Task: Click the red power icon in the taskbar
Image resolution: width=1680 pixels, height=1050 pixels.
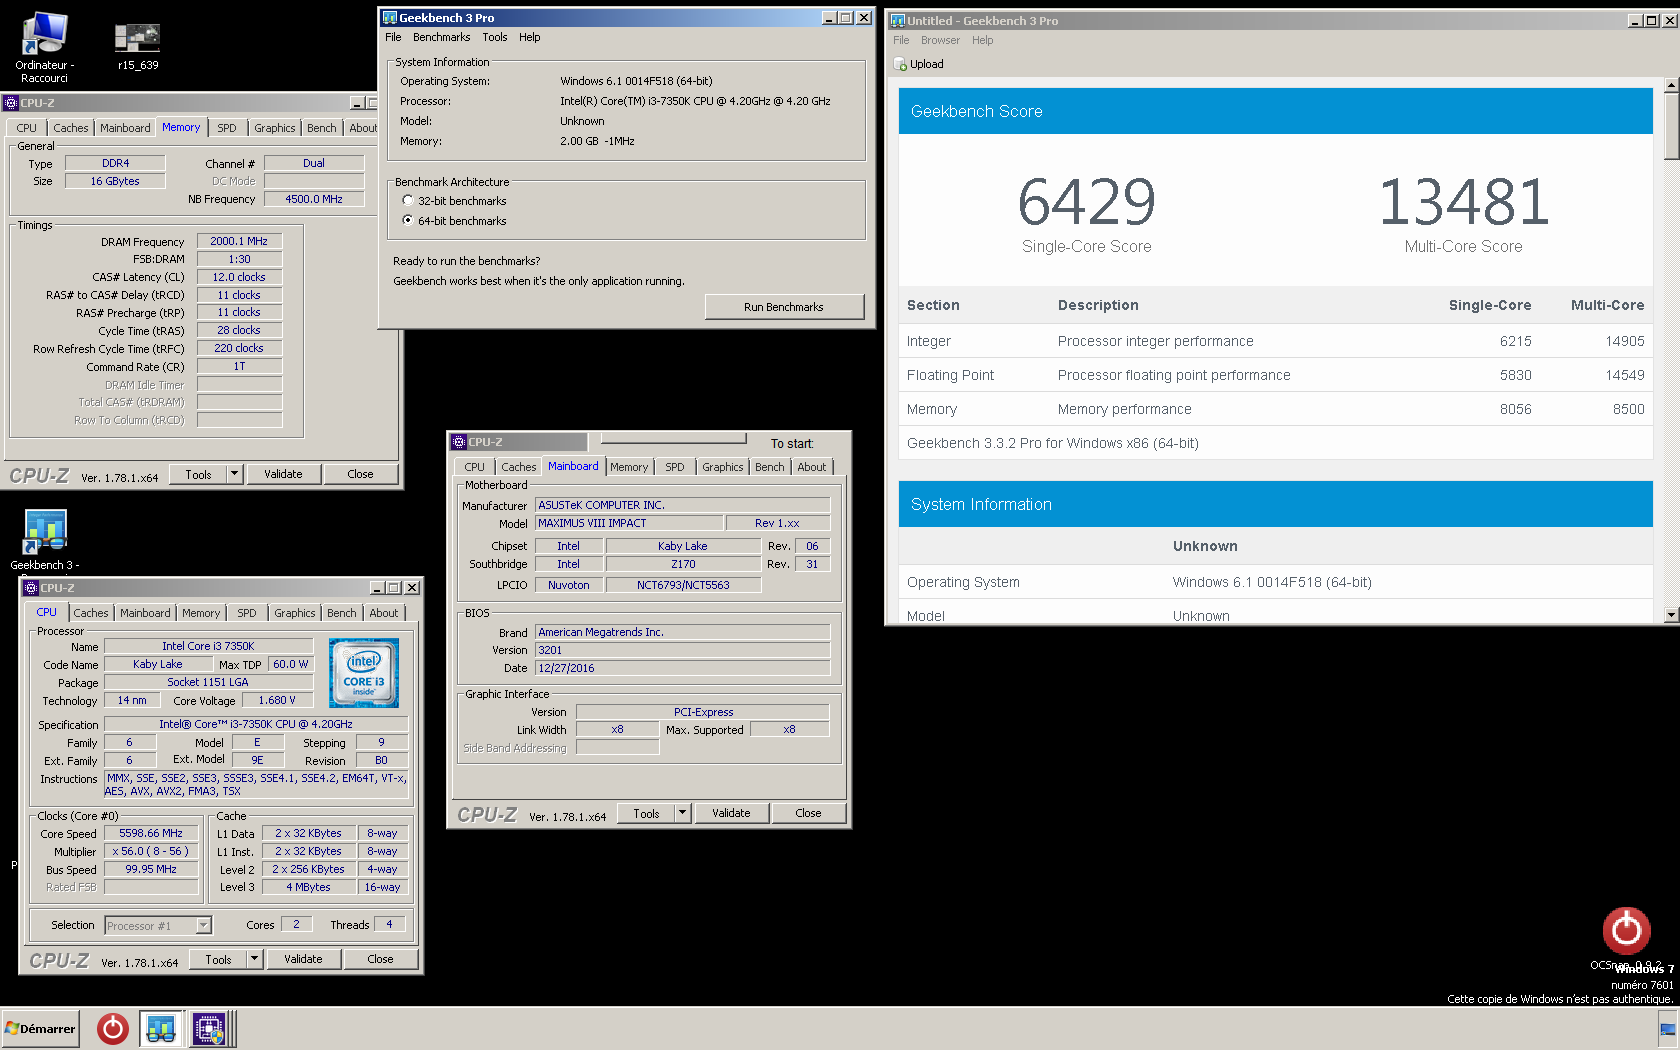Action: coord(112,1028)
